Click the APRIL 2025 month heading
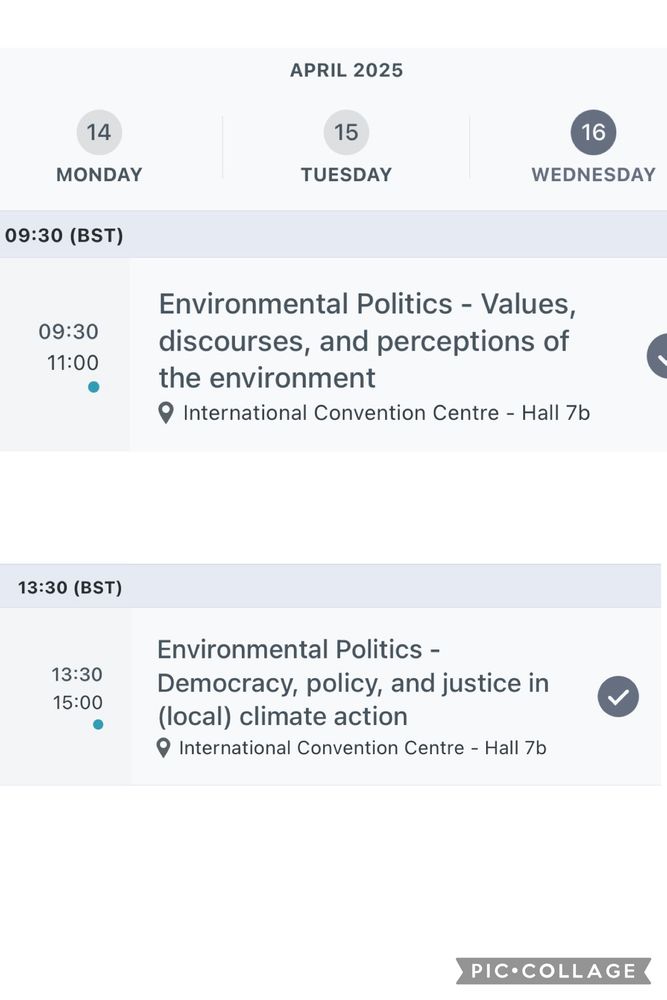This screenshot has width=667, height=1000. coord(346,70)
